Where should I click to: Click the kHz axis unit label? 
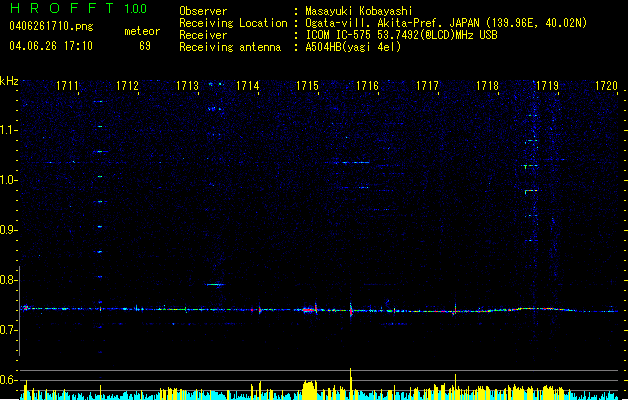click(x=9, y=81)
